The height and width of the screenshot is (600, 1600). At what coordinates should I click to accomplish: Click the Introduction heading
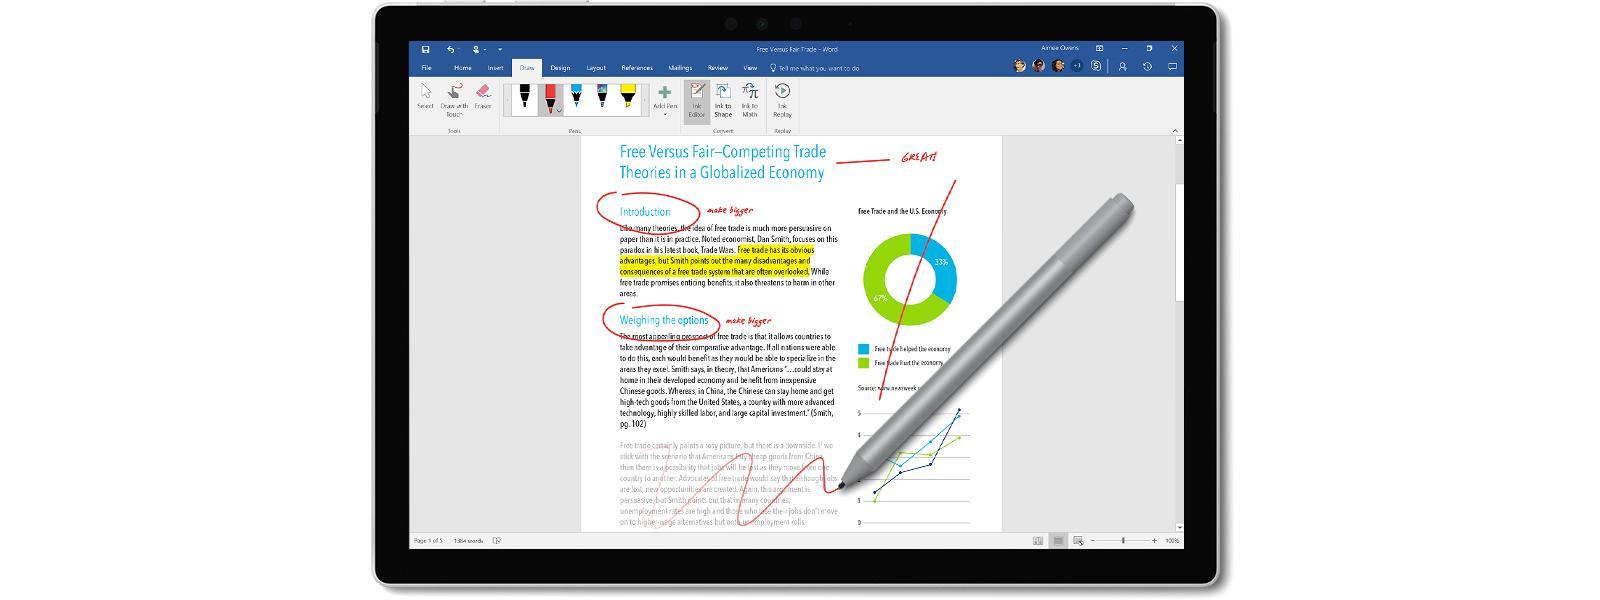645,212
